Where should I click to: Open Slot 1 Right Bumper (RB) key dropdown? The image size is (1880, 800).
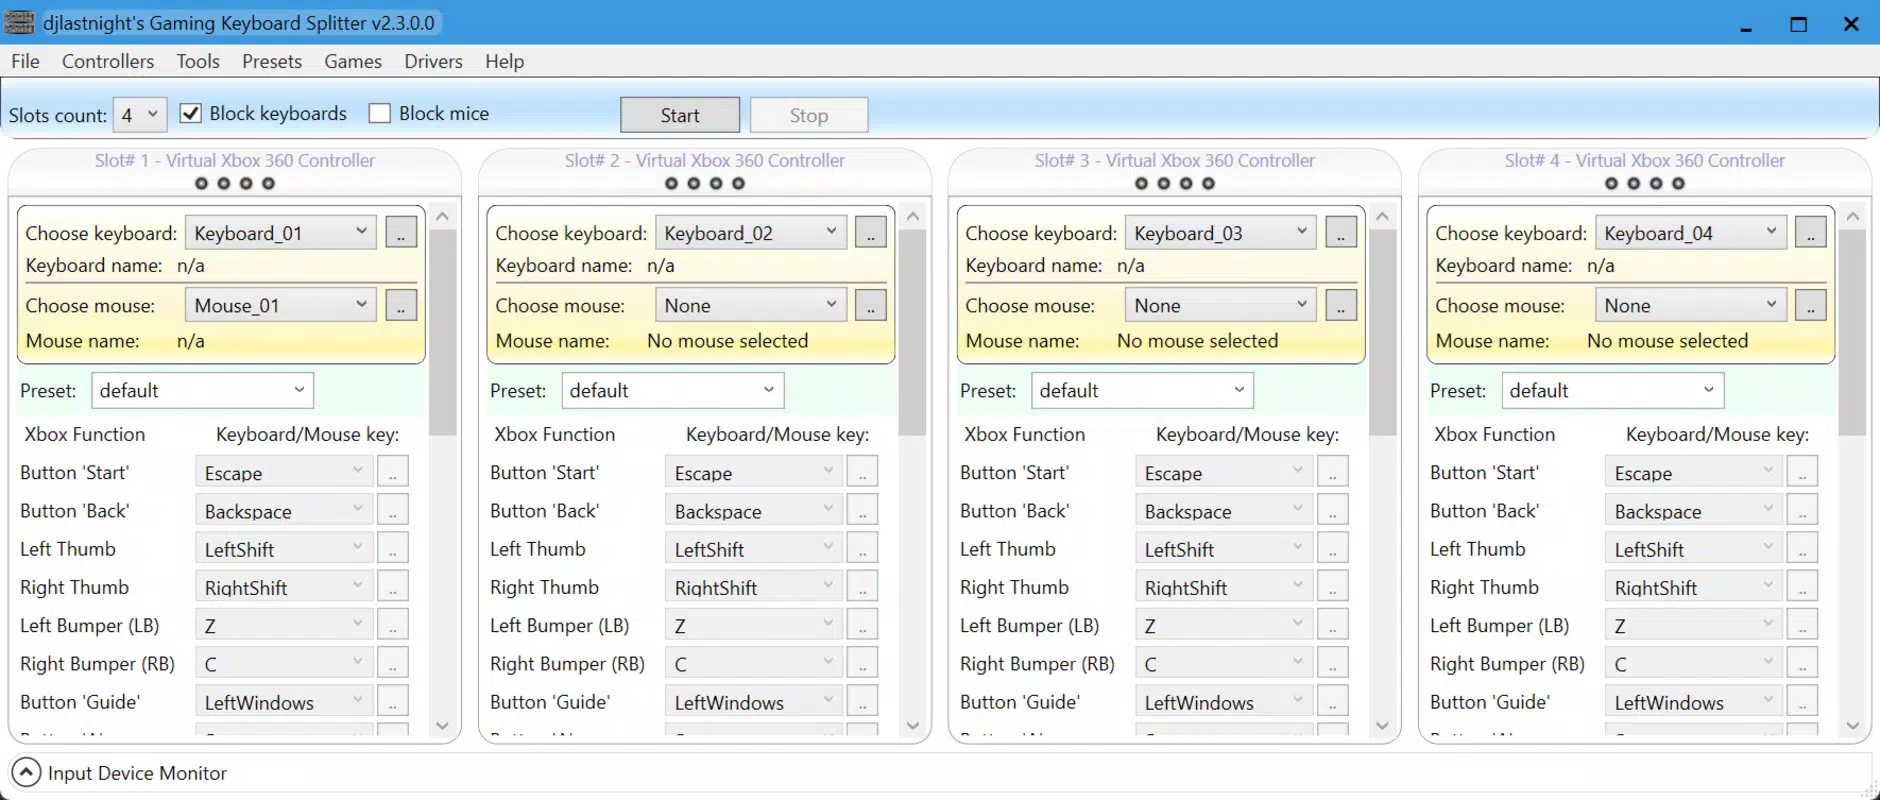(284, 663)
